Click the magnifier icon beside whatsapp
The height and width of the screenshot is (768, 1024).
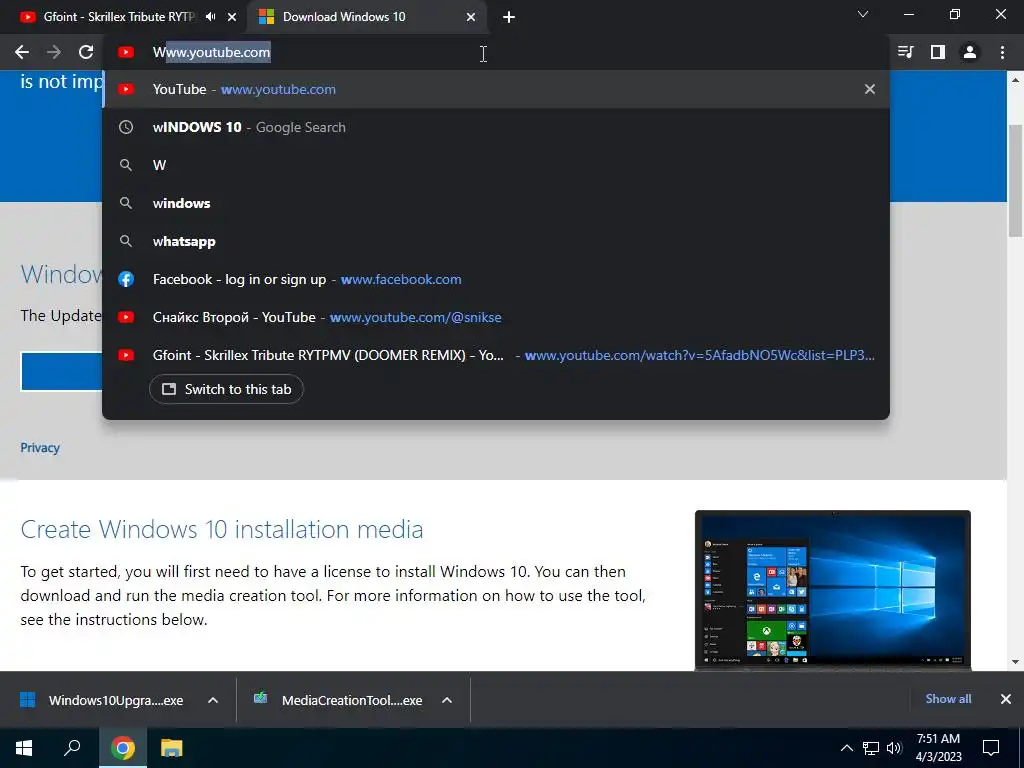(126, 241)
